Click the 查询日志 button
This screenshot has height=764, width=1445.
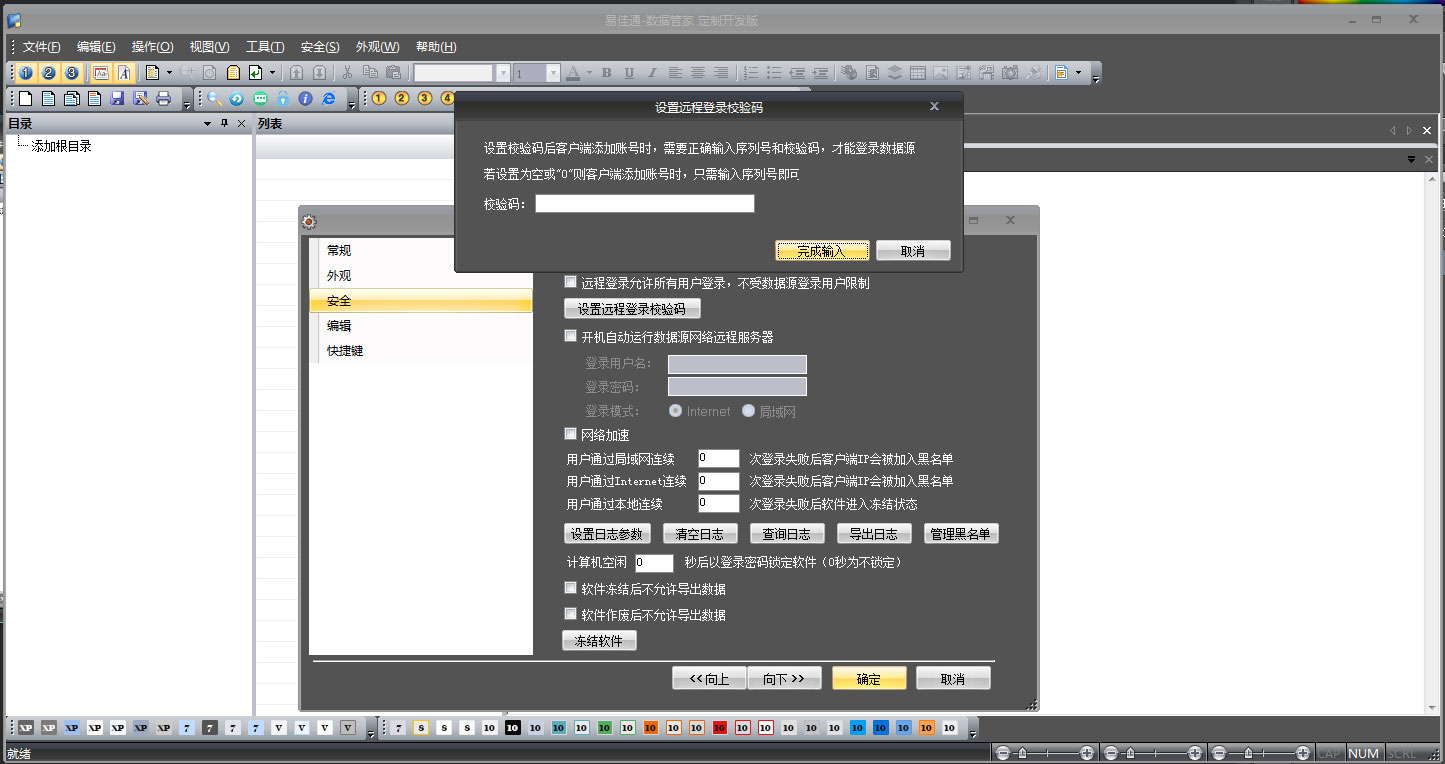coord(787,534)
